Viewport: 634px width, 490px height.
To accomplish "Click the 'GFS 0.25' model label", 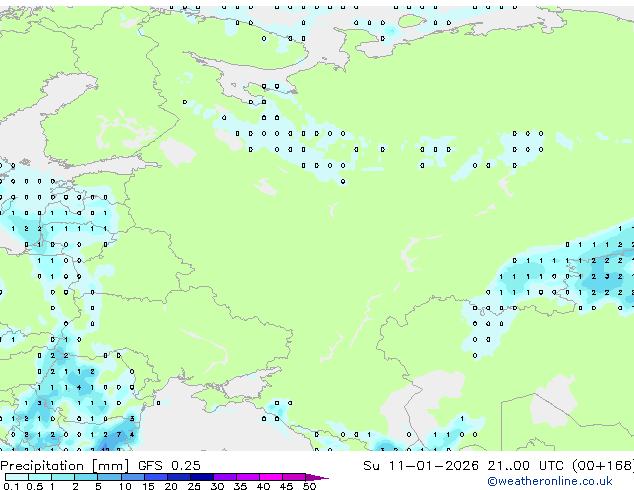I will (169, 466).
